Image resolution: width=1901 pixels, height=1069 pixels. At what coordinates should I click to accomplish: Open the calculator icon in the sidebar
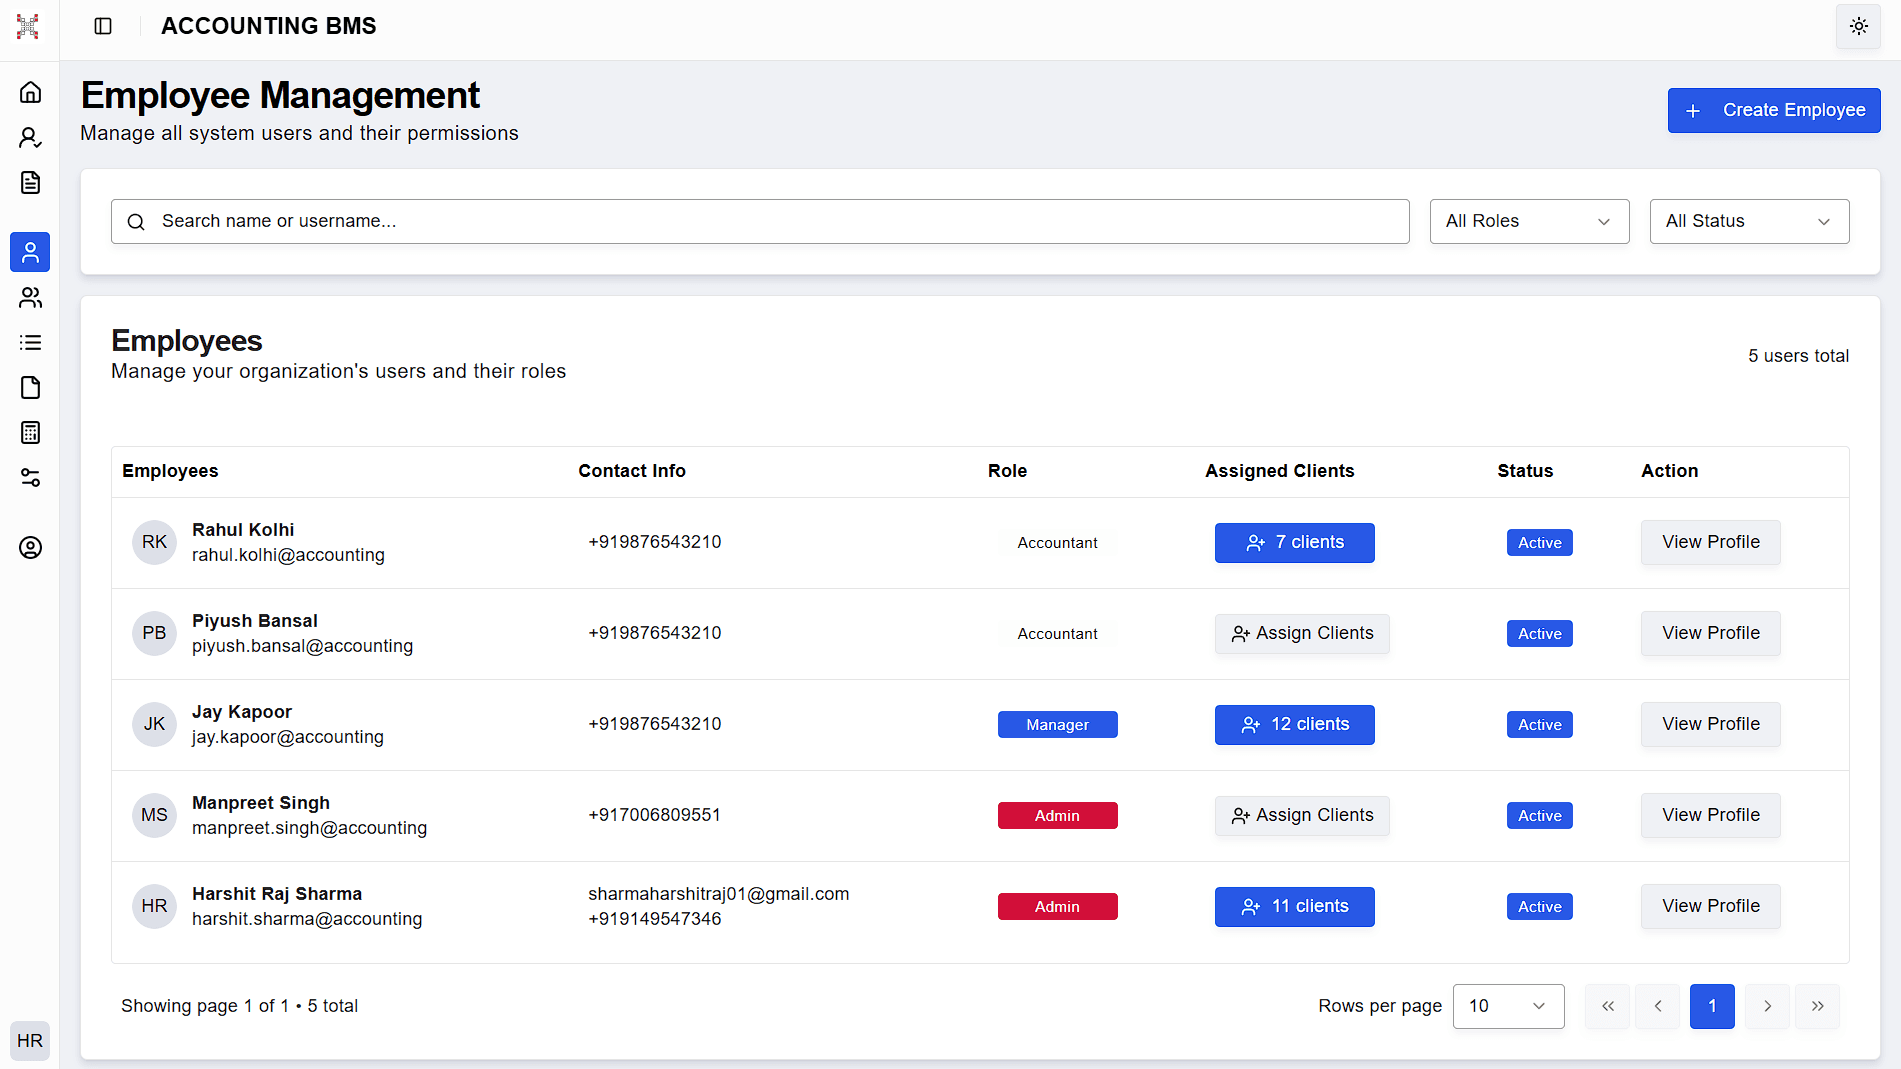30,432
